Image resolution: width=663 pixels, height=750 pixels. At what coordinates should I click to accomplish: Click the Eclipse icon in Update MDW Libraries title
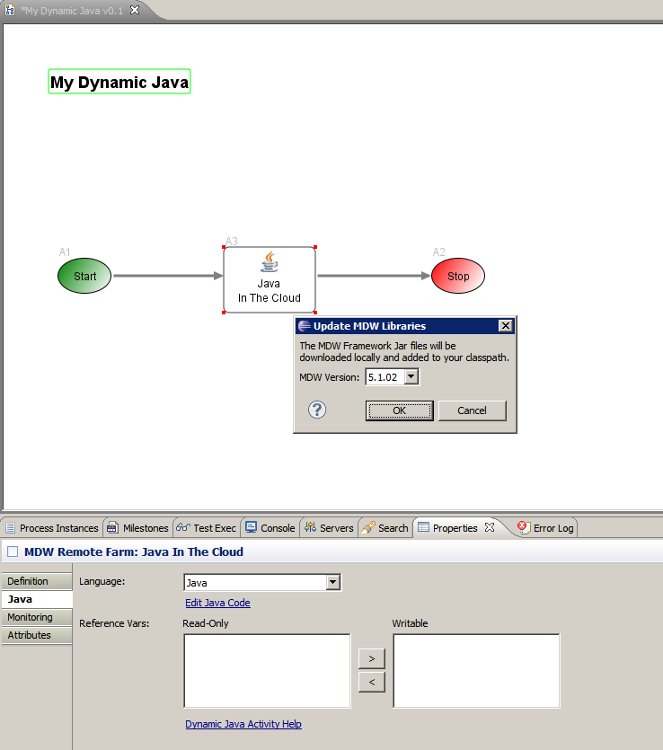(304, 326)
